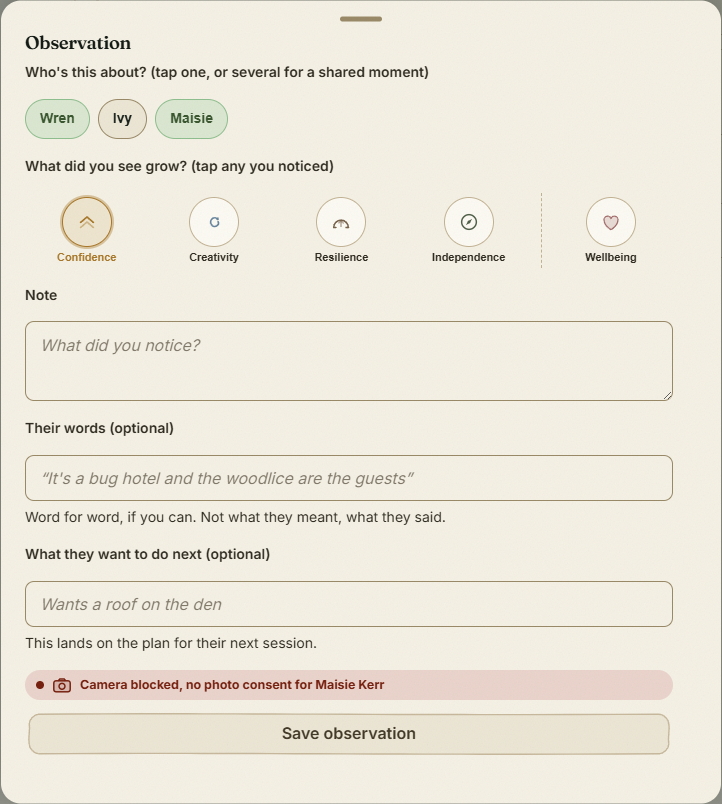Focus the 'What did you notice?' note box

pyautogui.click(x=349, y=361)
